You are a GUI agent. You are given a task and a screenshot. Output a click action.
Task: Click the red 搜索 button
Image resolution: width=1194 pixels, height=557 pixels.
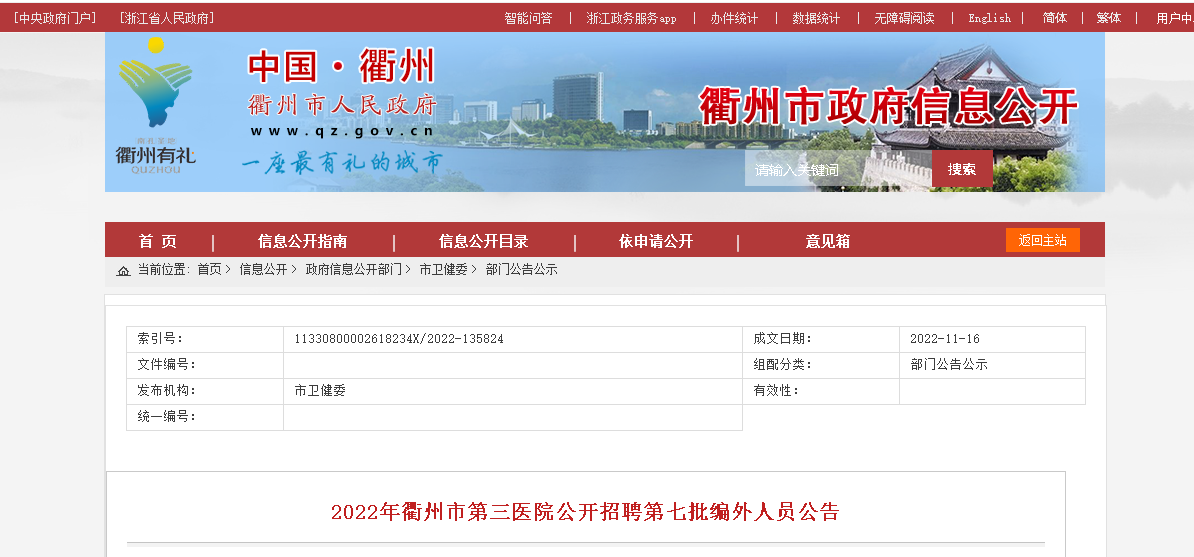[962, 169]
